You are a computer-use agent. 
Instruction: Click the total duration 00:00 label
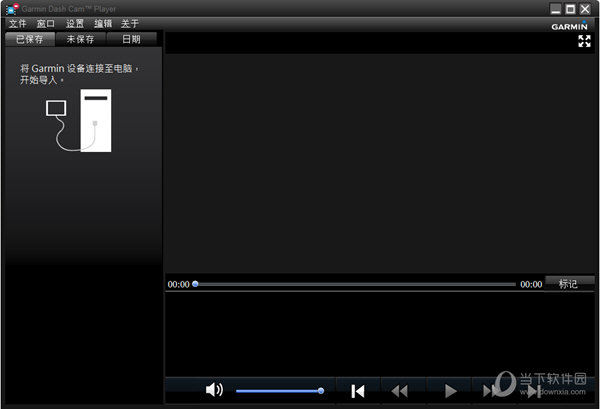[531, 284]
